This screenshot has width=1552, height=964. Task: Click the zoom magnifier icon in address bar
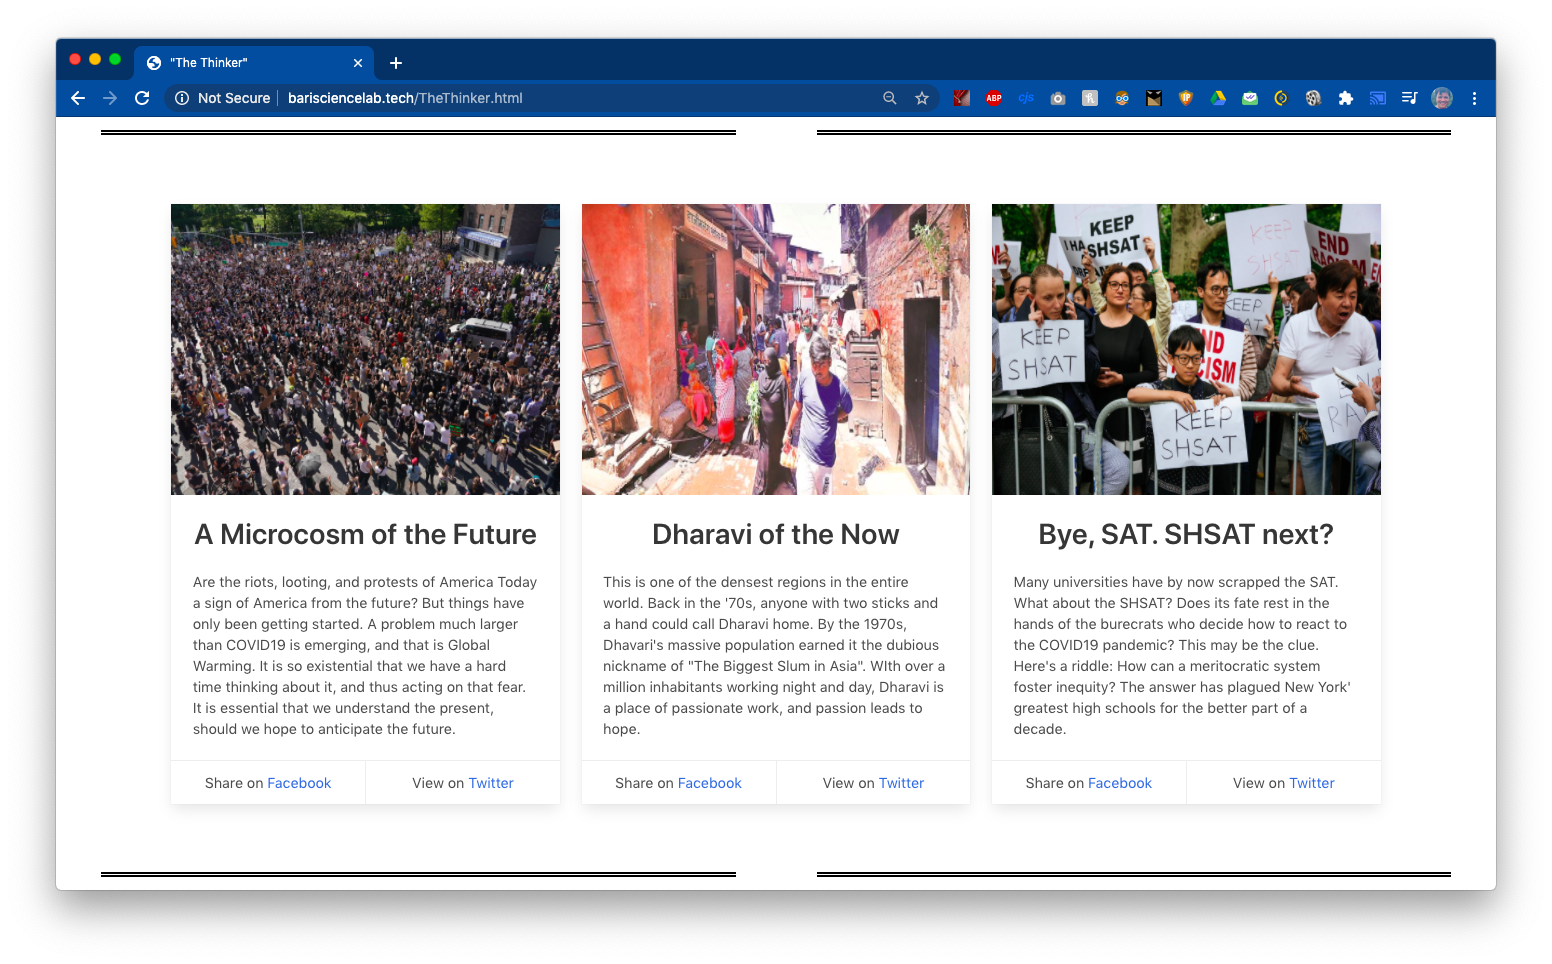pos(889,98)
